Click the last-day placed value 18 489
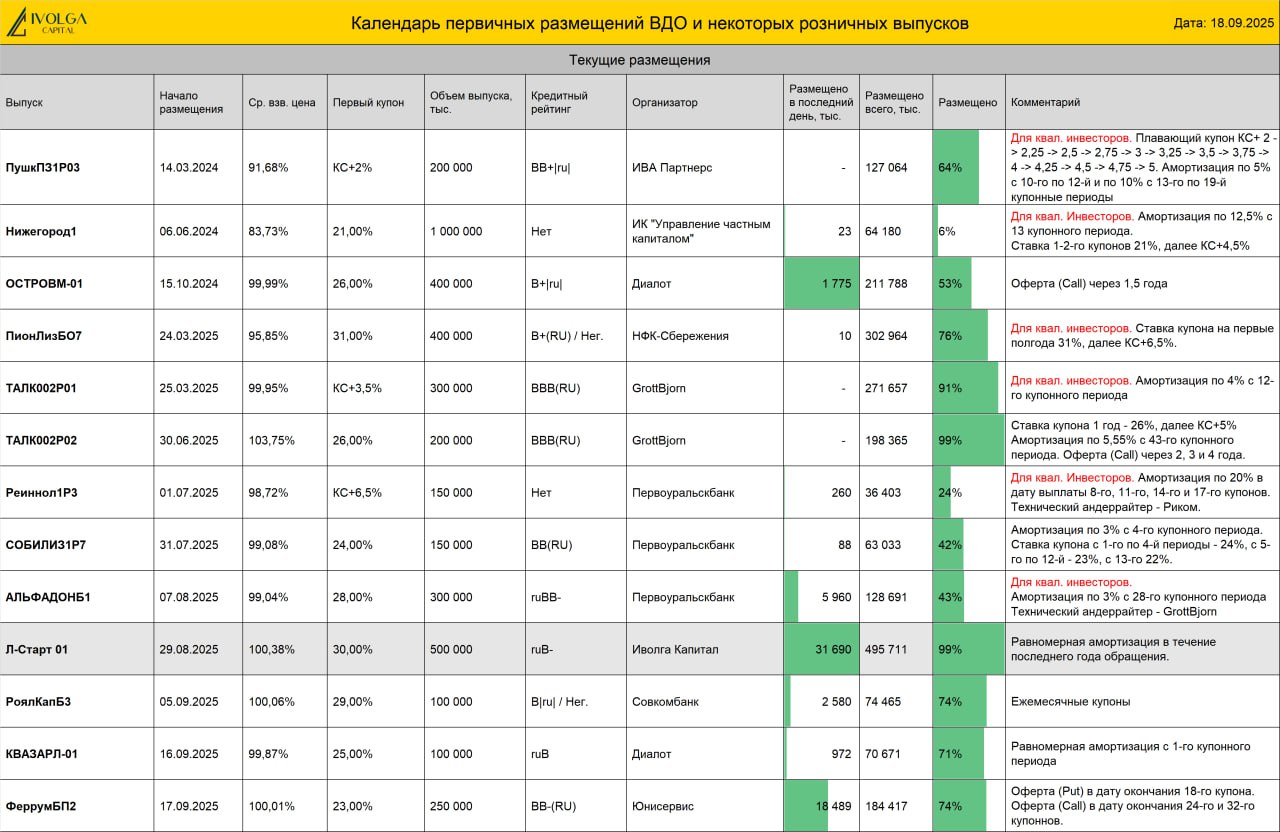The image size is (1280, 832). tap(834, 806)
